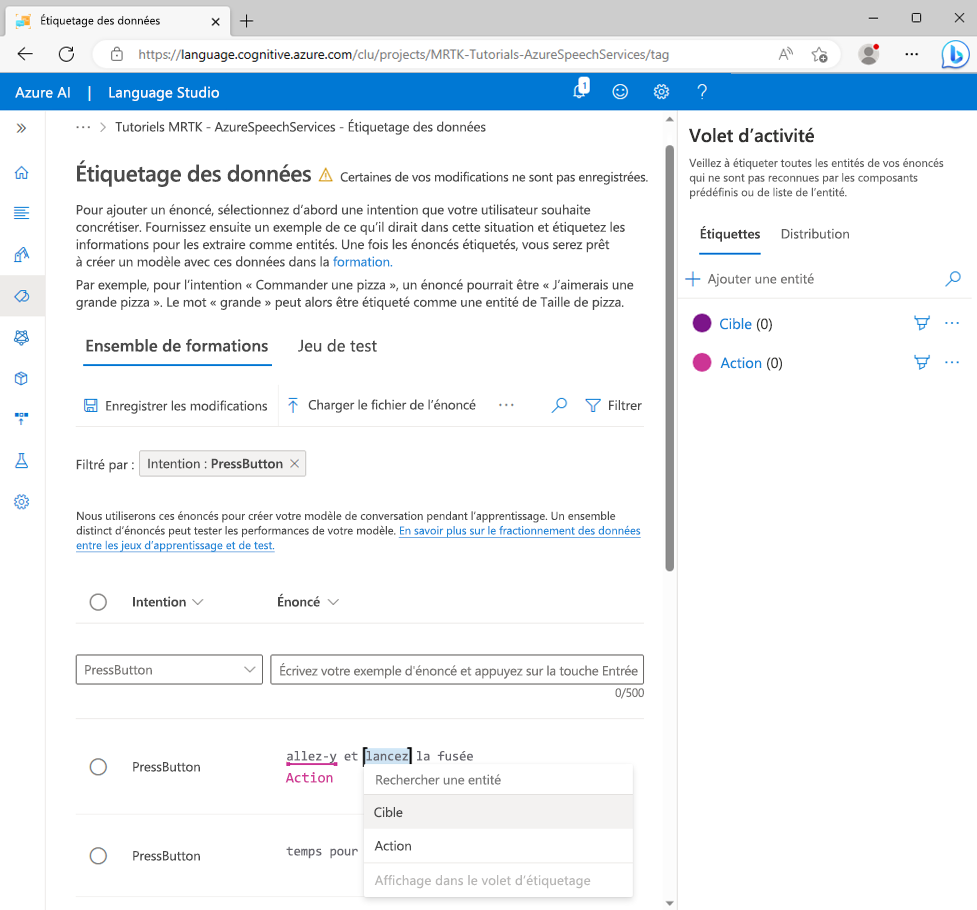
Task: Sort by Intention column chevron
Action: click(x=198, y=602)
